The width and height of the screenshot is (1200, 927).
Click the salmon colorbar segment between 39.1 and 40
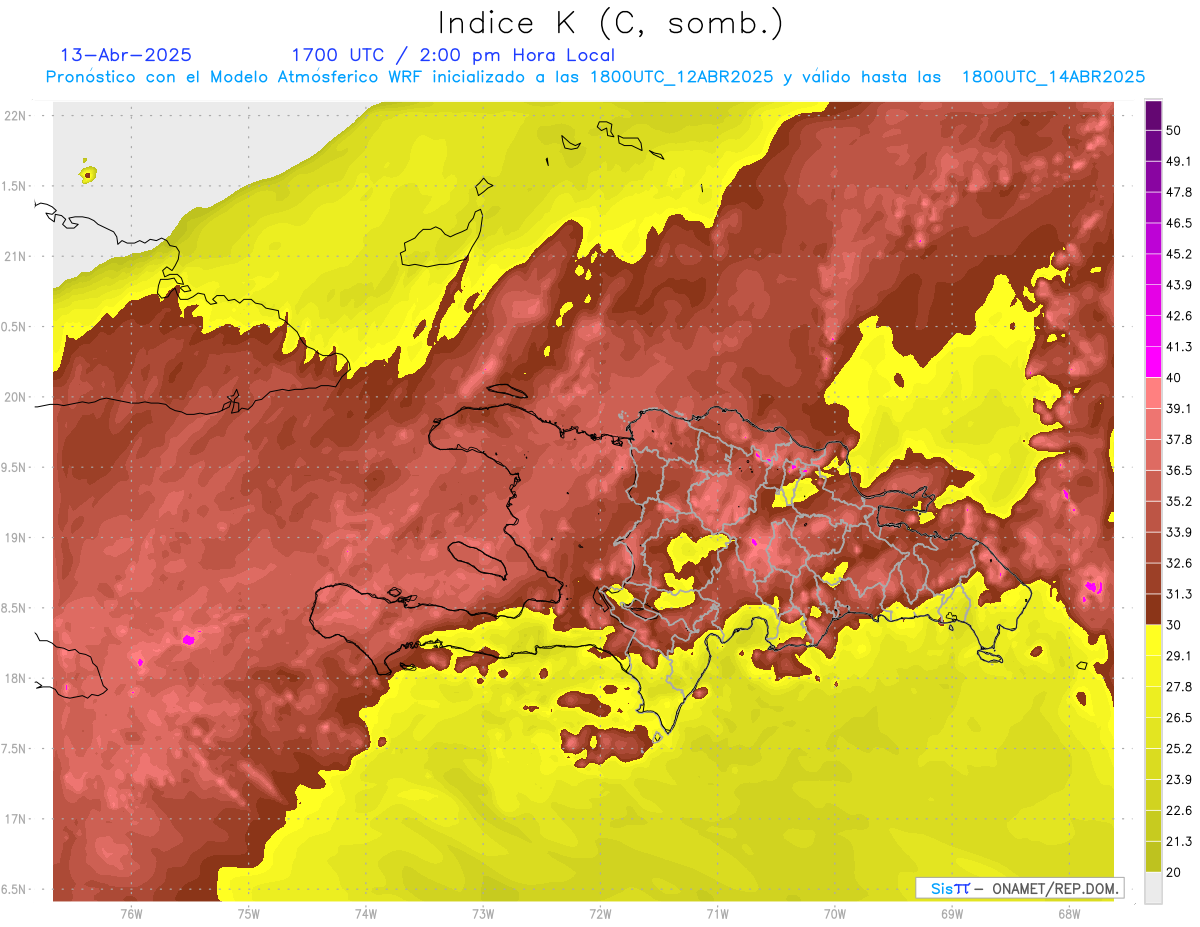tap(1153, 393)
